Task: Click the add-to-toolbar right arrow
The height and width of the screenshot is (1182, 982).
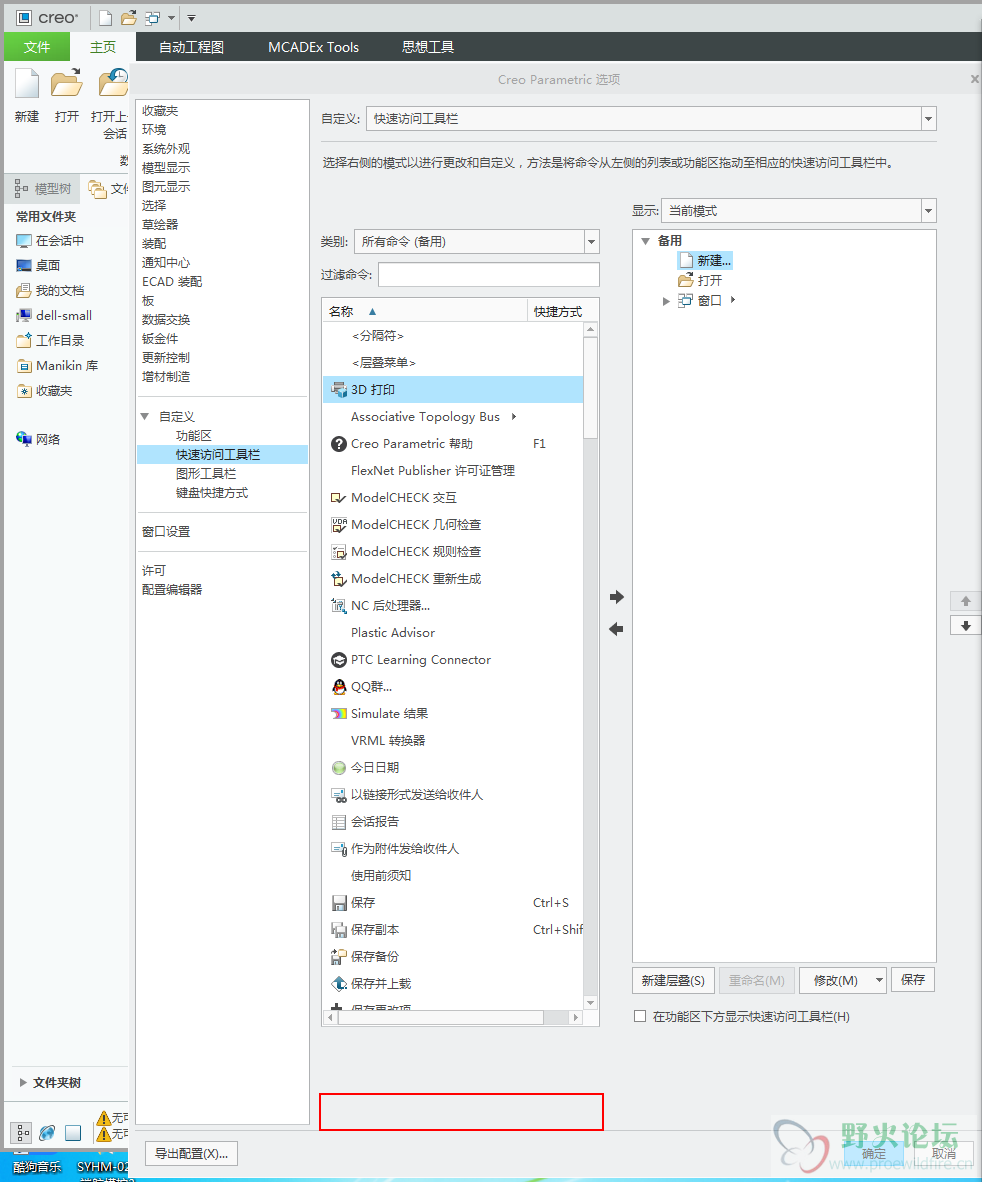Action: pos(616,597)
